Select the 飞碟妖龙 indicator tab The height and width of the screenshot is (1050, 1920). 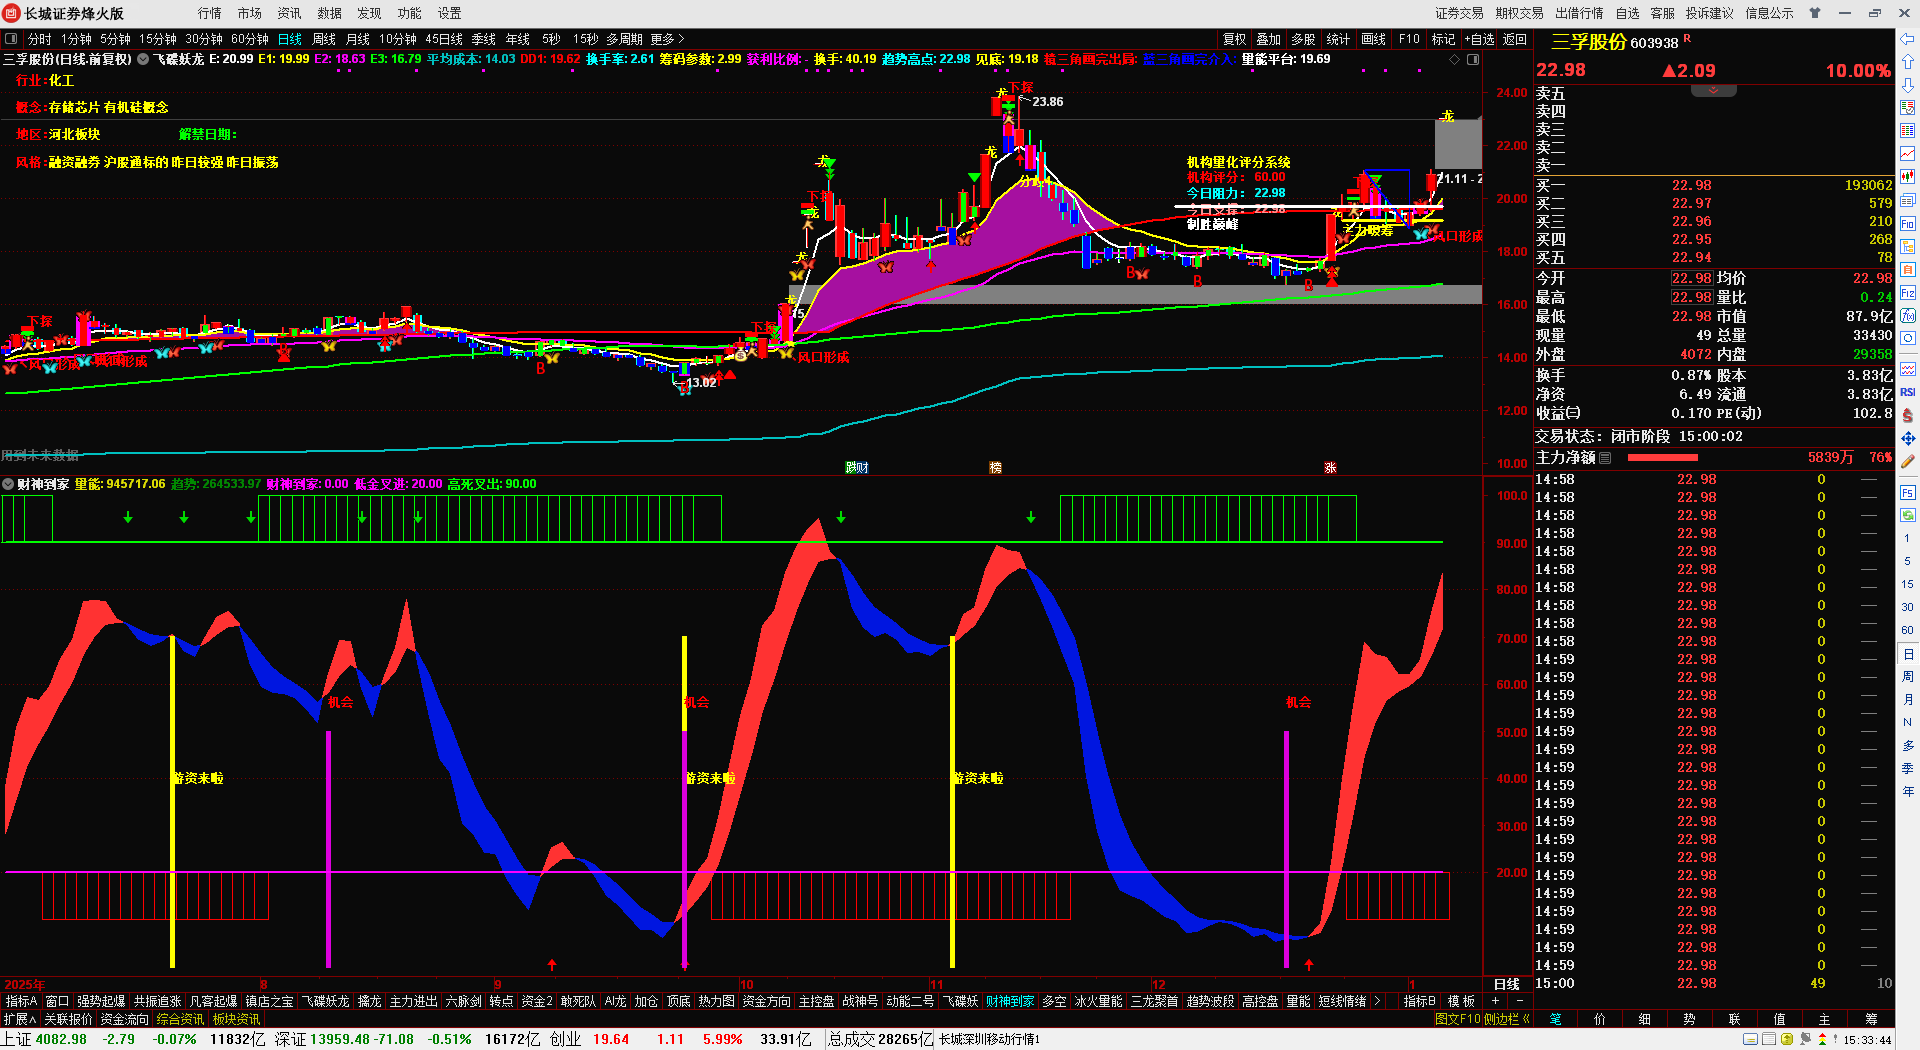click(326, 1001)
